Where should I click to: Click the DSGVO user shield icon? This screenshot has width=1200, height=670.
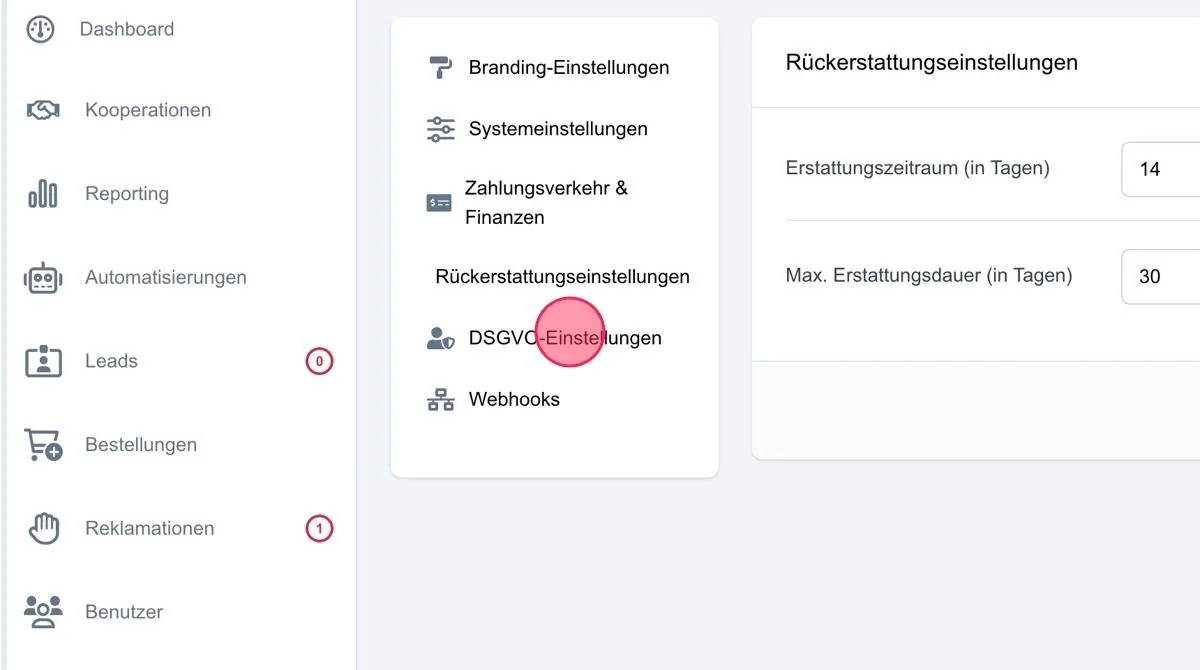point(440,338)
